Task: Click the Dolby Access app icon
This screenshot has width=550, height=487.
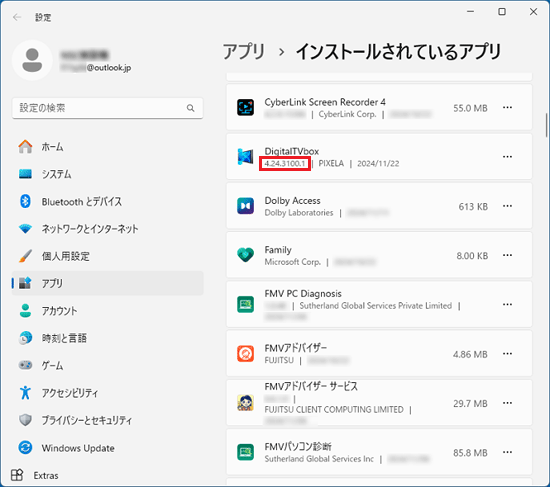Action: [245, 206]
